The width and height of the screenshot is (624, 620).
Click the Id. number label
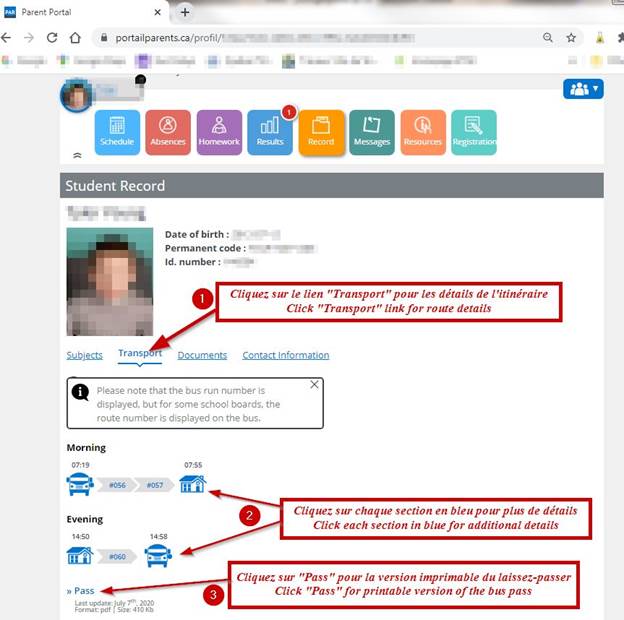(x=193, y=262)
